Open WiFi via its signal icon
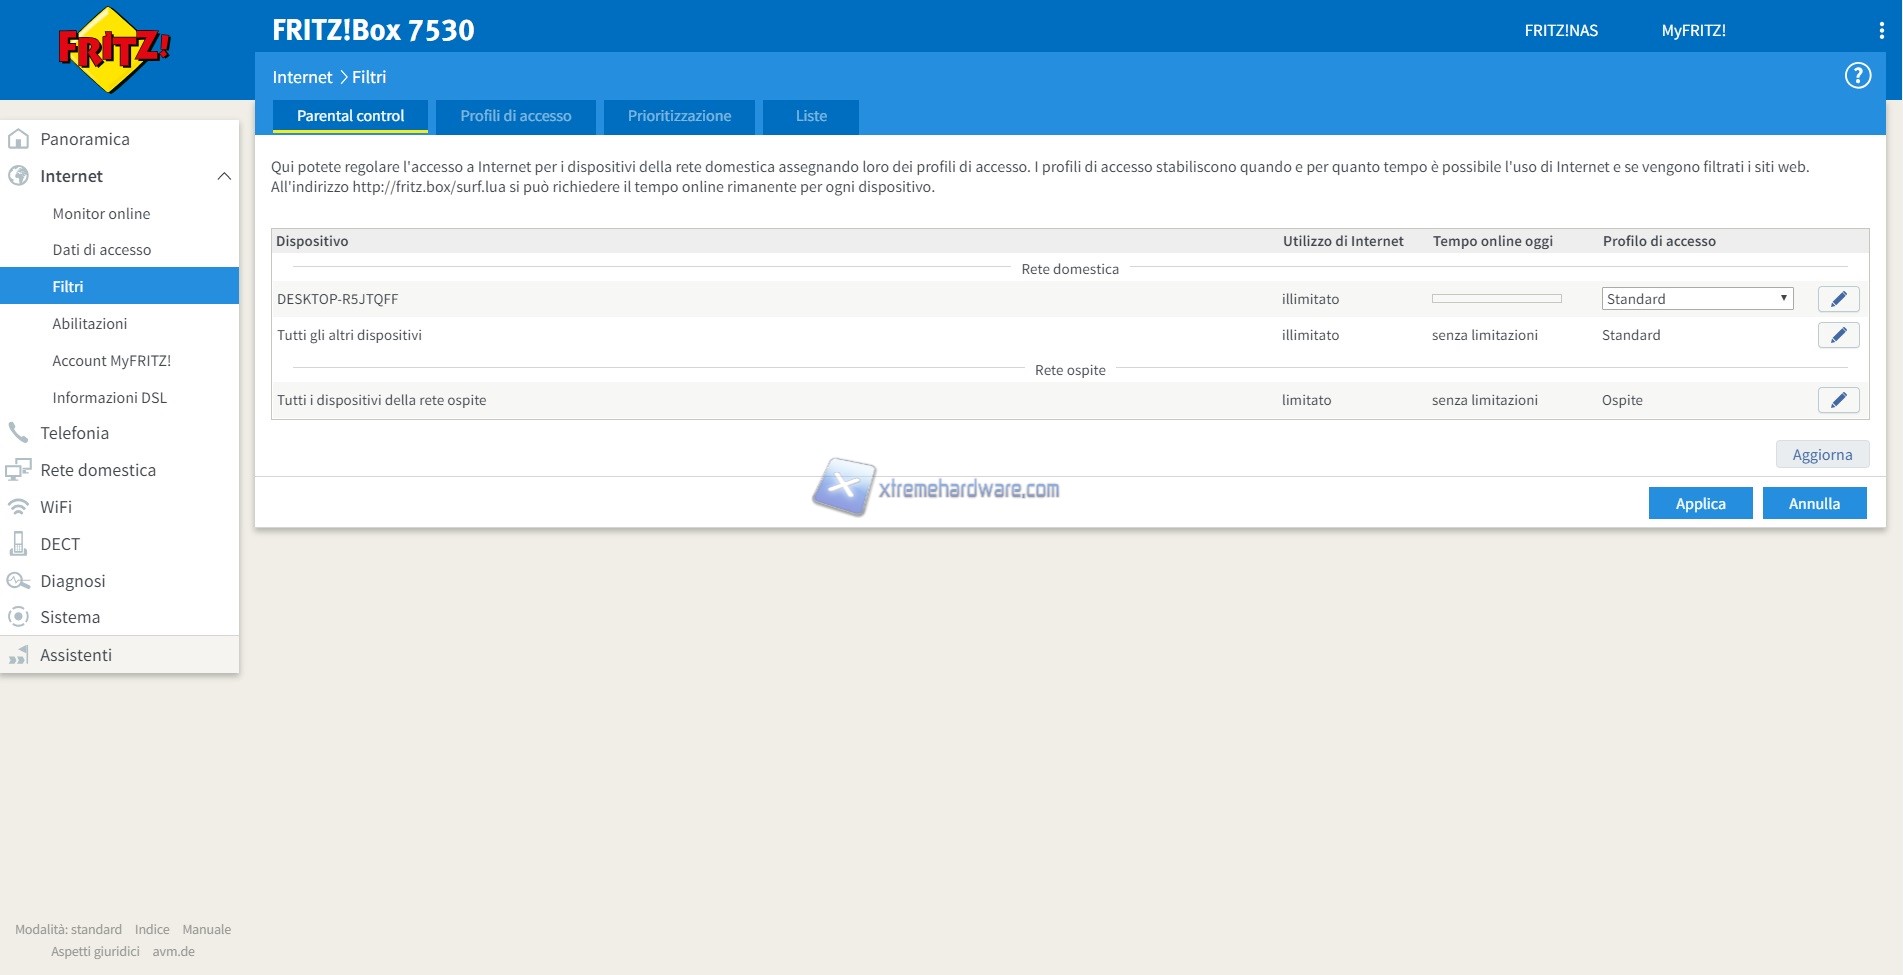The image size is (1903, 975). click(18, 507)
